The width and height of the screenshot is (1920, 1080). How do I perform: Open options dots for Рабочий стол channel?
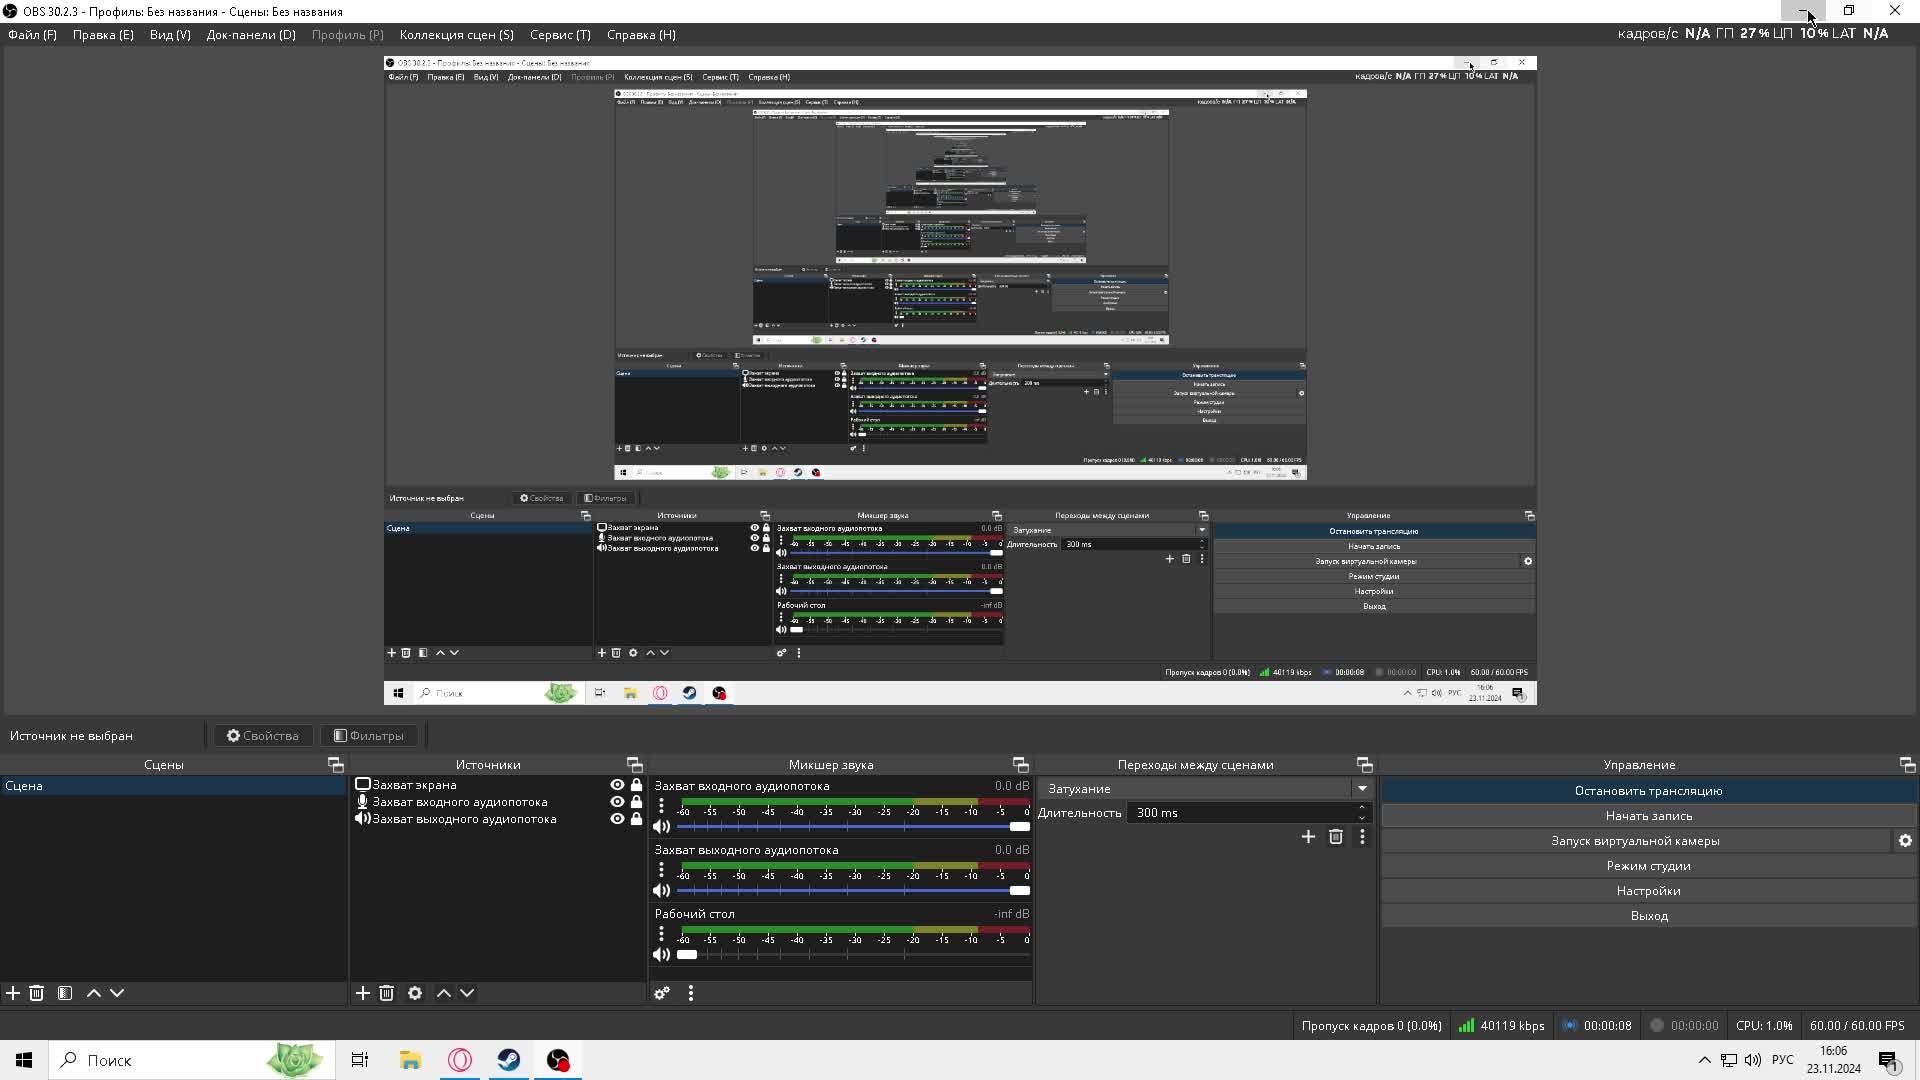(661, 934)
